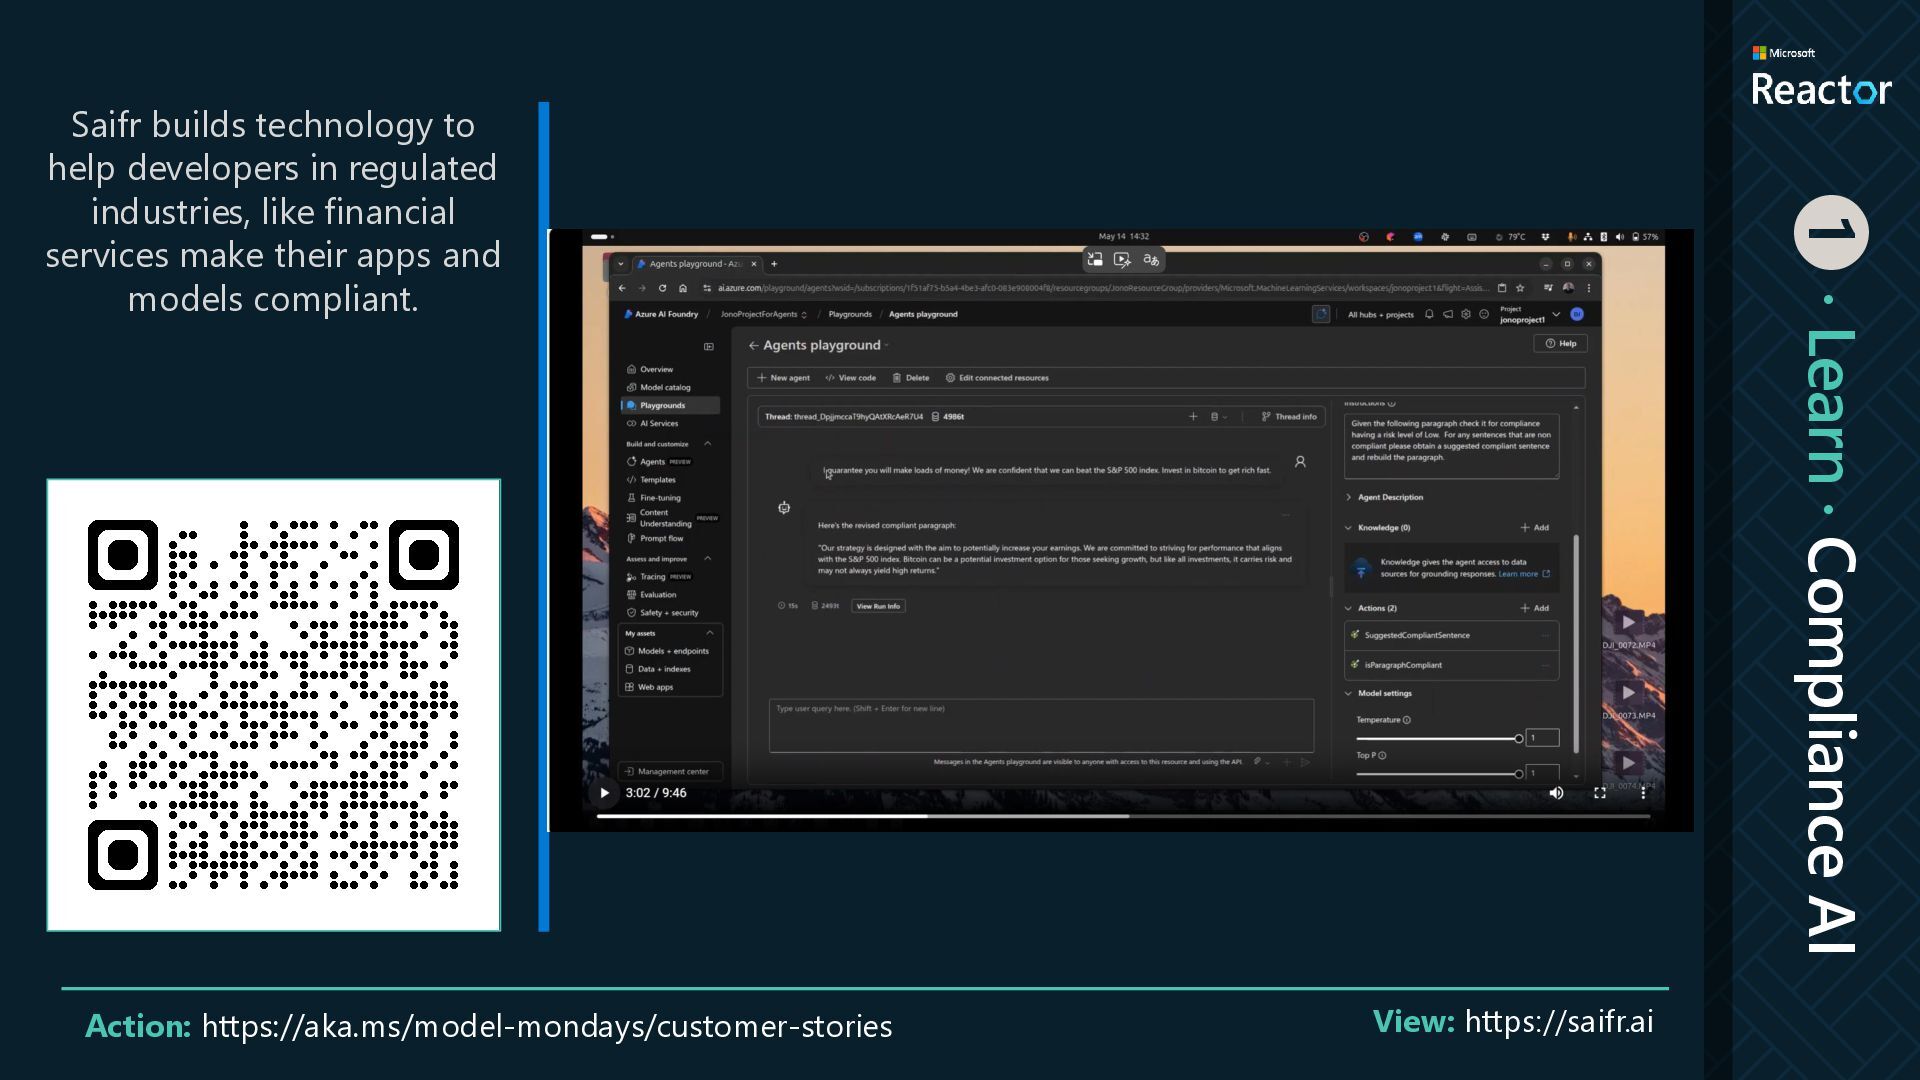
Task: Open the browser three-dot menu
Action: click(x=1589, y=288)
